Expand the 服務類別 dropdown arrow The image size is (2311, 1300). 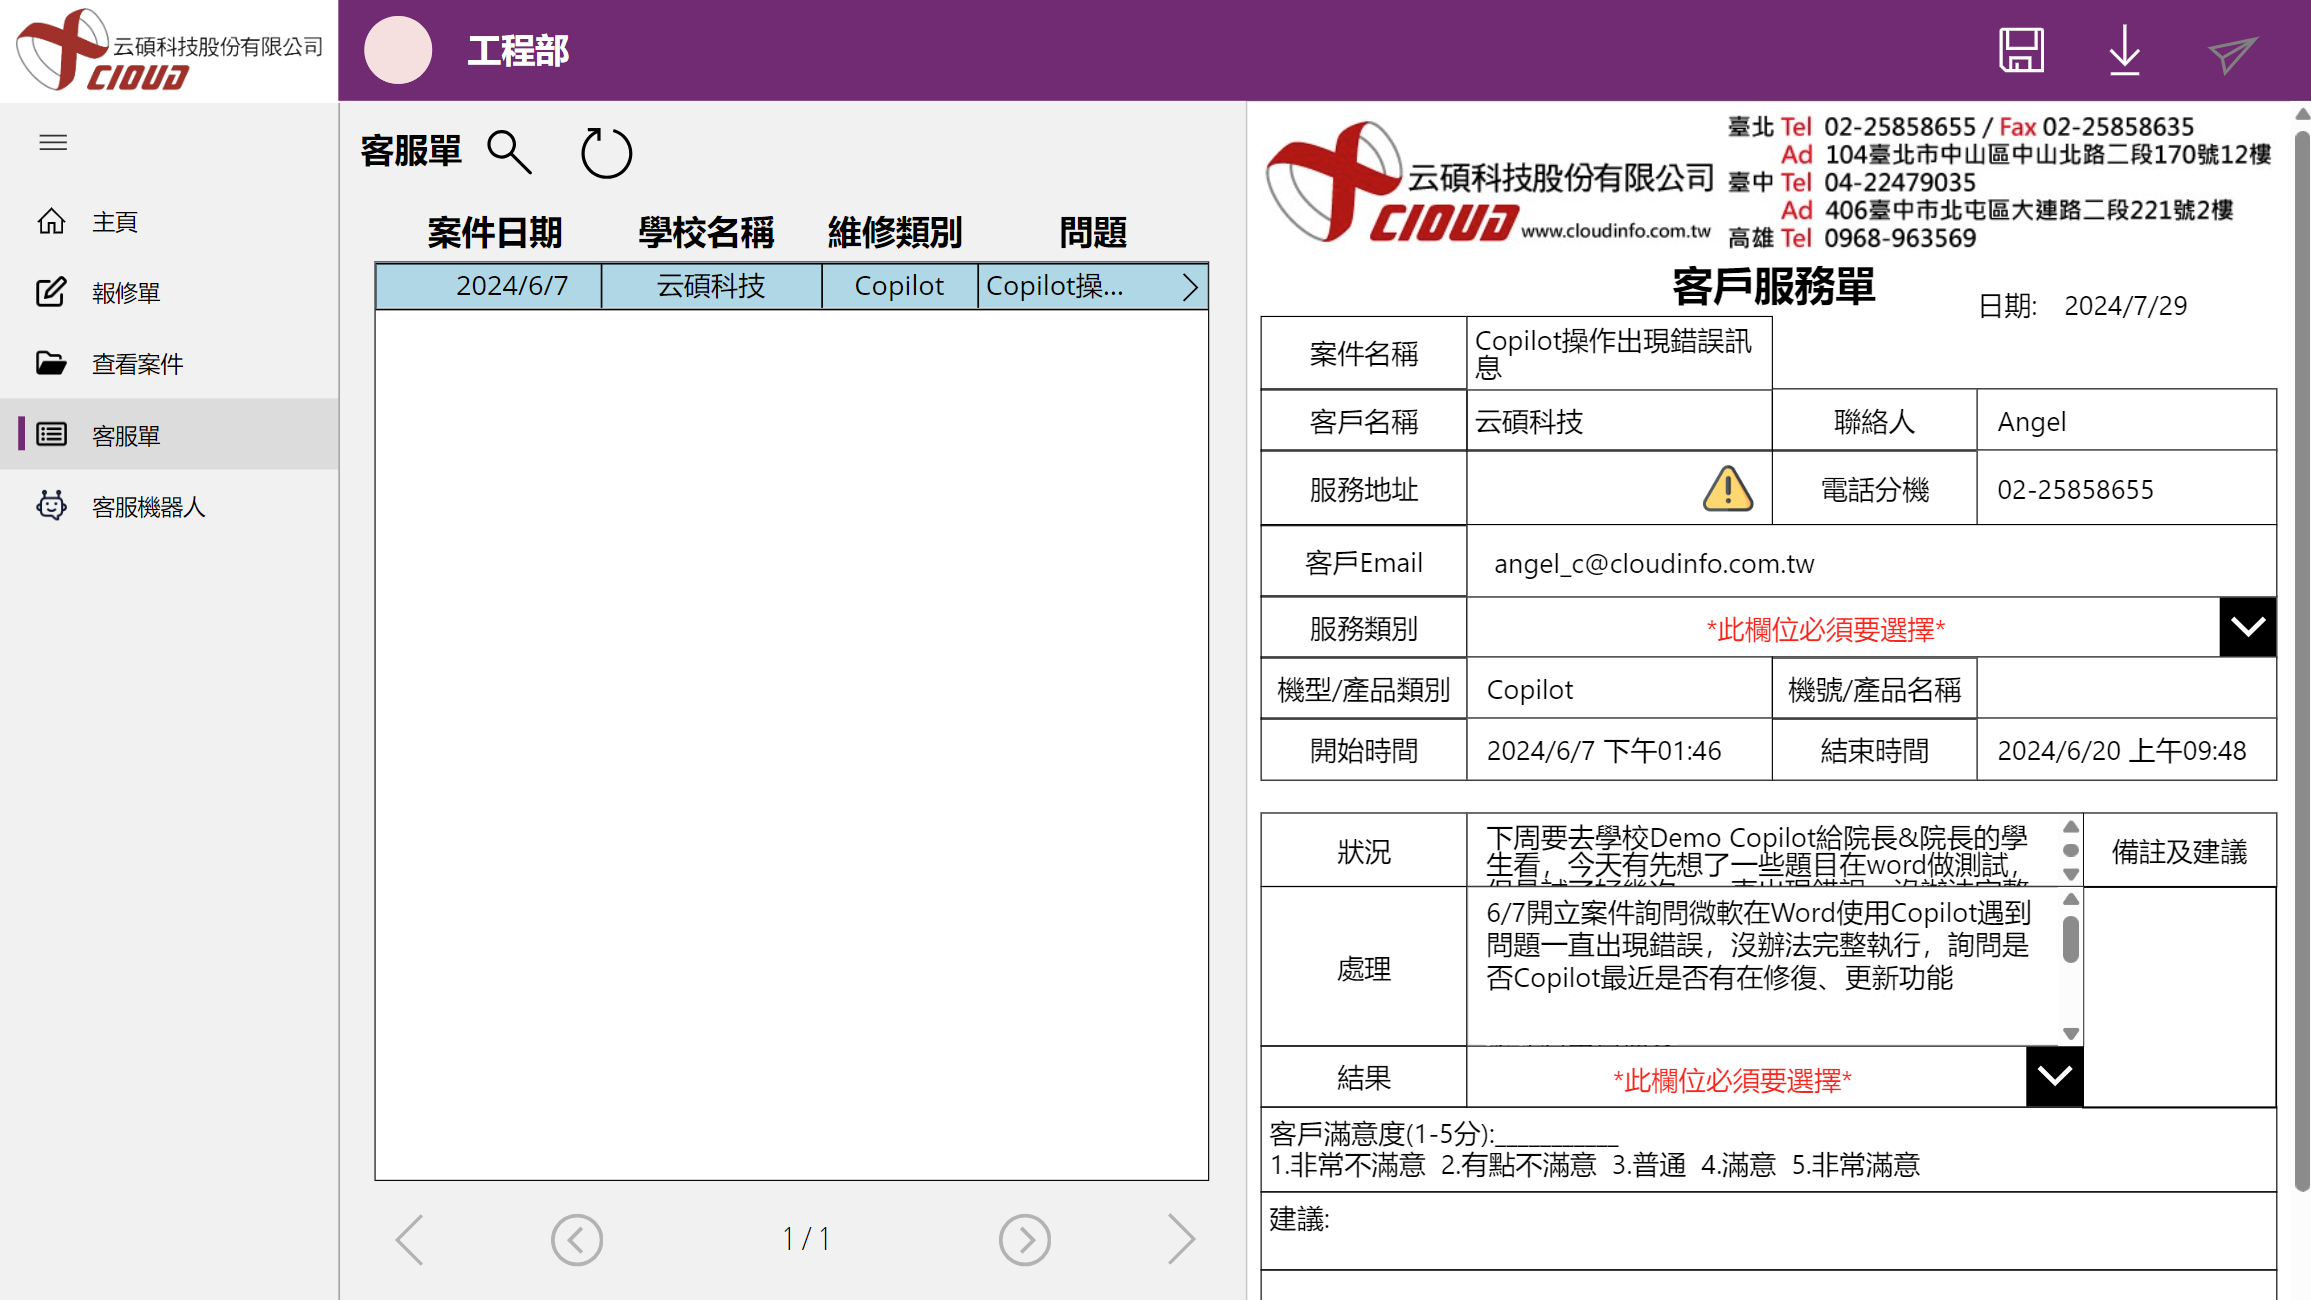[x=2247, y=627]
